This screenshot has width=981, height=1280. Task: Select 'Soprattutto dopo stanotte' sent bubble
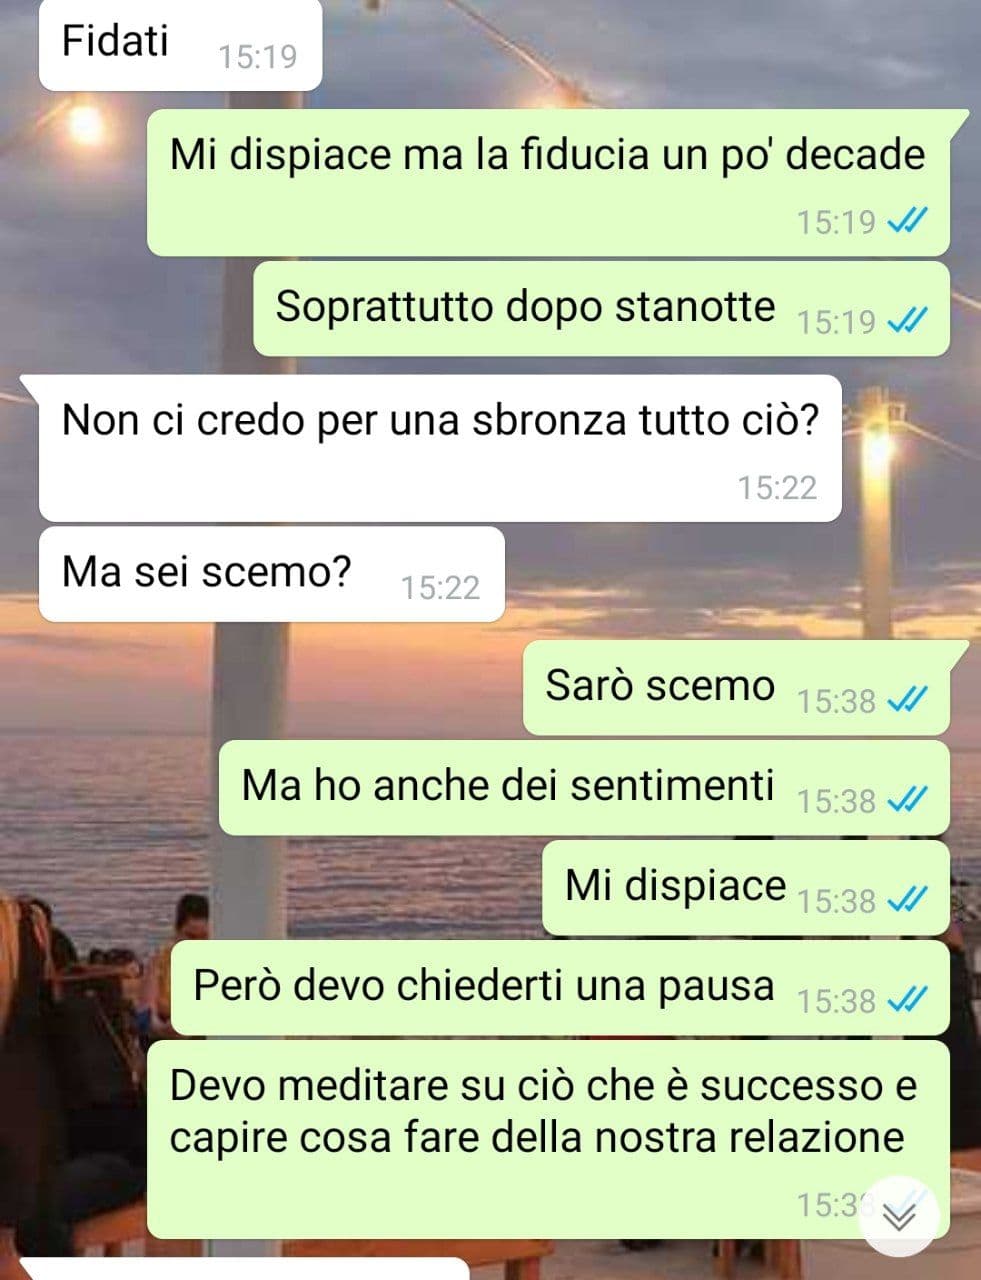(x=601, y=308)
